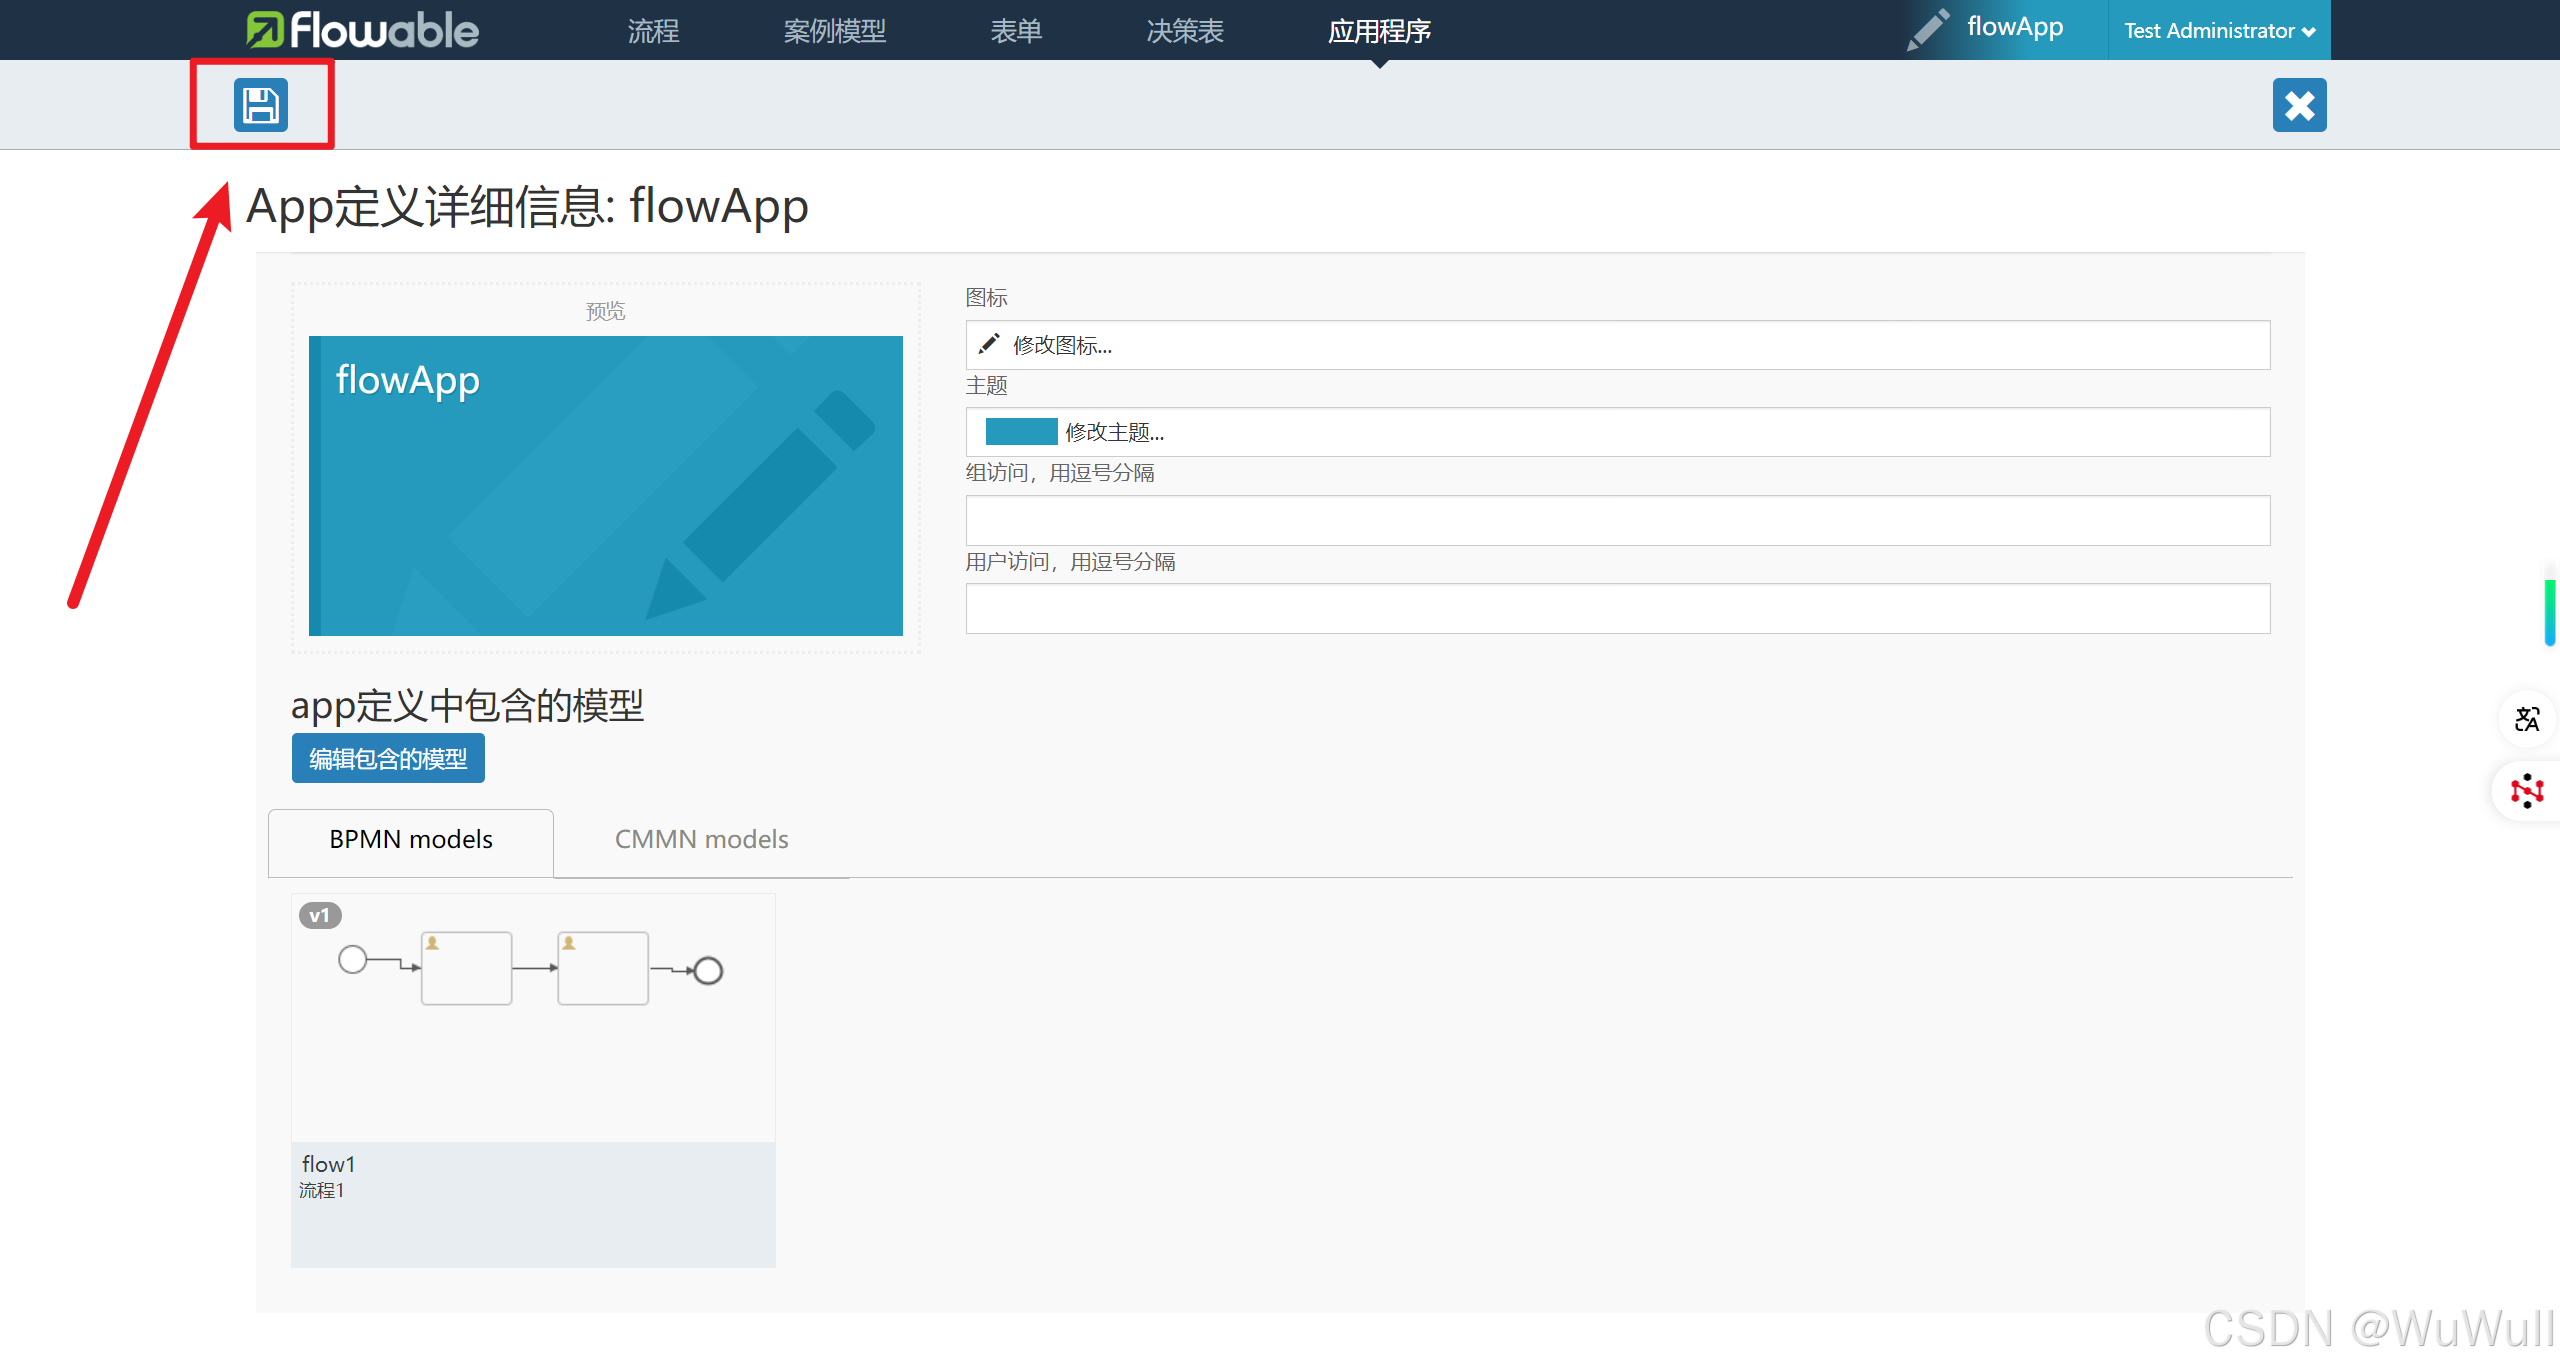The image size is (2560, 1371).
Task: Click 编辑包含的模型 button
Action: point(388,759)
